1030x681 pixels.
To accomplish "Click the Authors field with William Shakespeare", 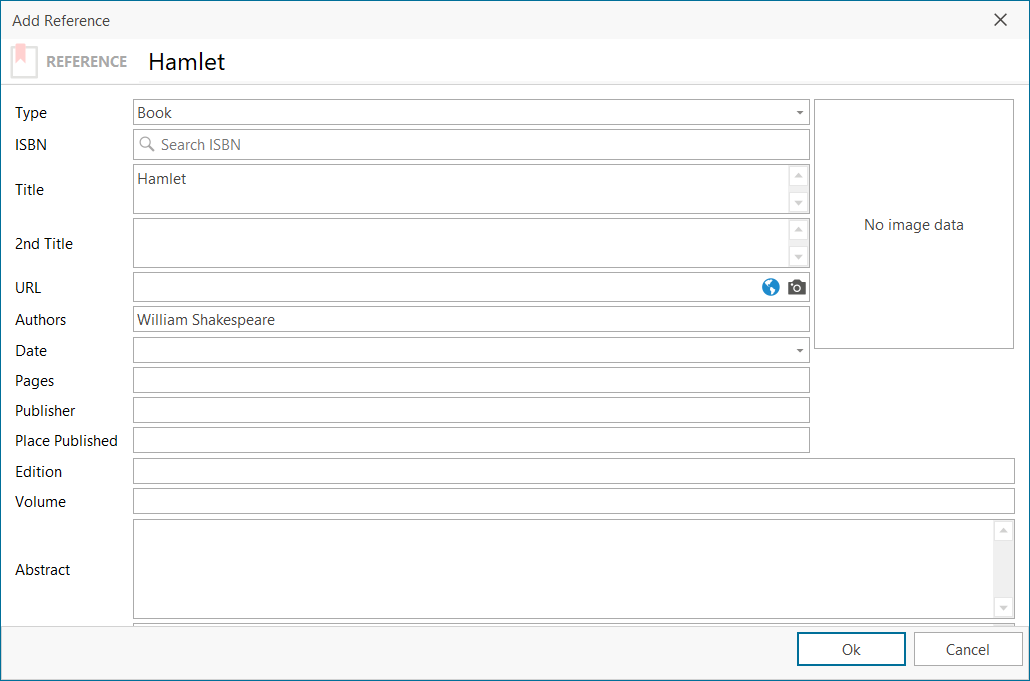I will coord(470,320).
